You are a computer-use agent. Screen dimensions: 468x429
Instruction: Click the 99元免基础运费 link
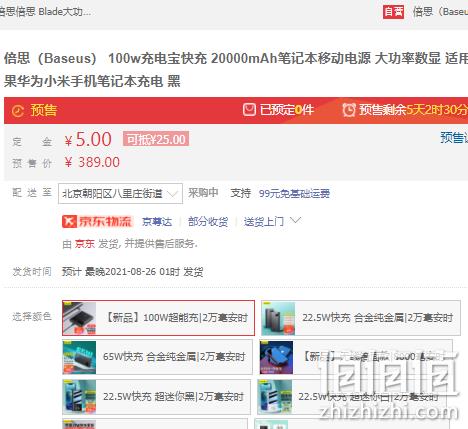pos(294,194)
